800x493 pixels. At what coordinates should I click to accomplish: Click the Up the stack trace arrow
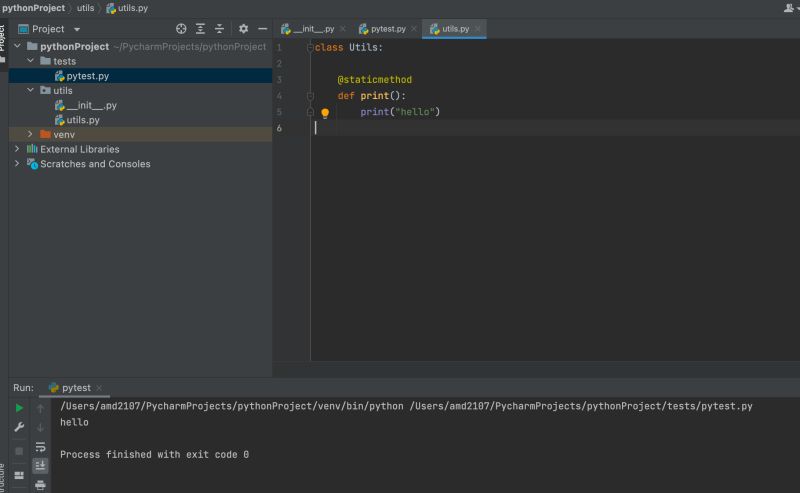[x=40, y=408]
